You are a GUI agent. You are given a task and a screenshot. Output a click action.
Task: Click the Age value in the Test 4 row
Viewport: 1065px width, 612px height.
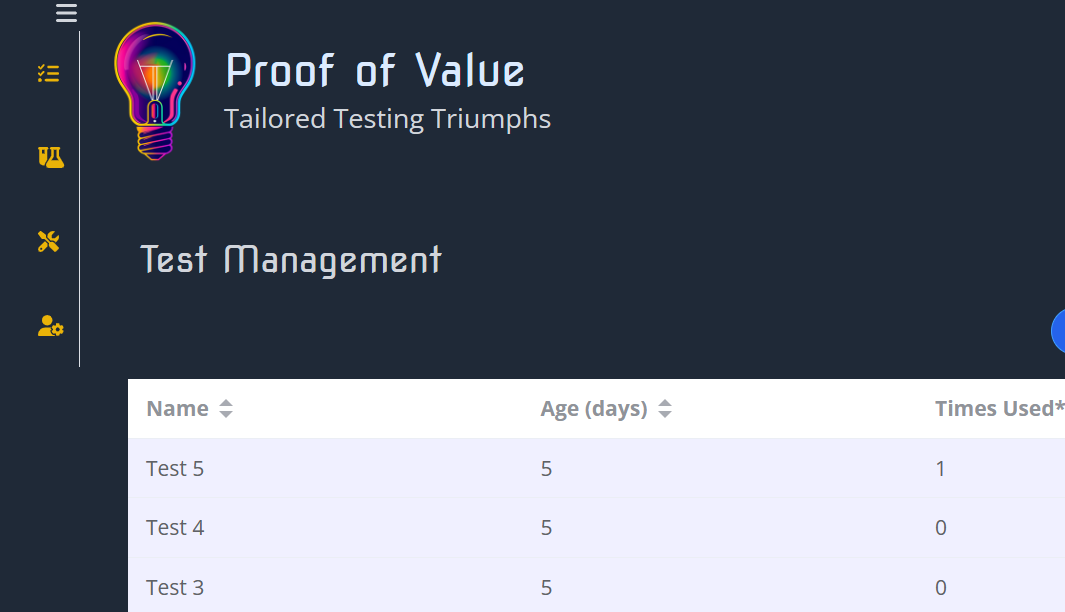pos(546,527)
